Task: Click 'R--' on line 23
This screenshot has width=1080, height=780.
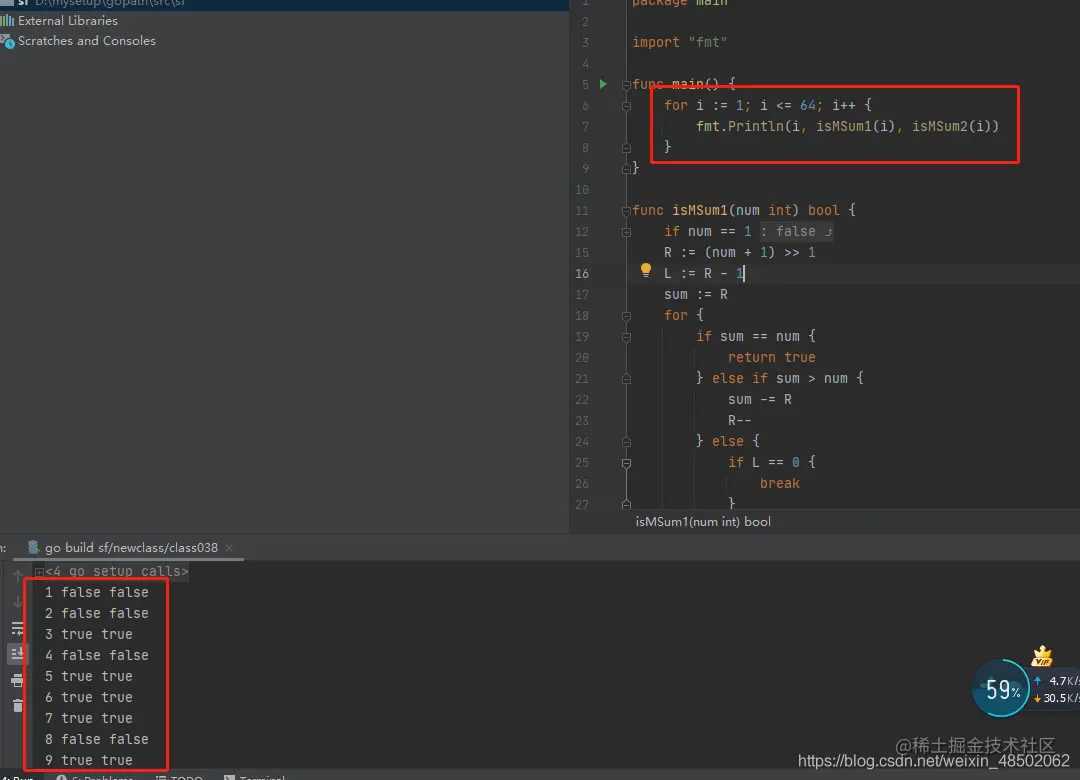Action: 739,420
